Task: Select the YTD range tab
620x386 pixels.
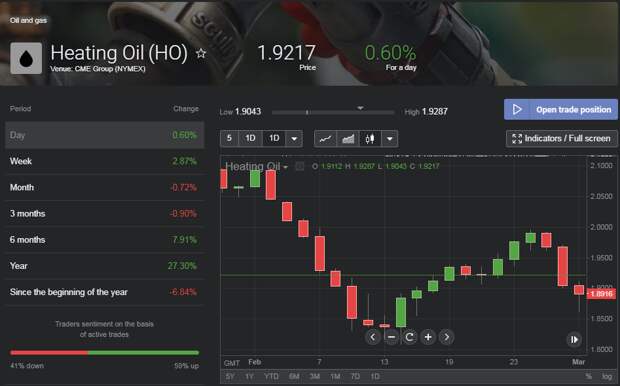Action: pyautogui.click(x=271, y=376)
